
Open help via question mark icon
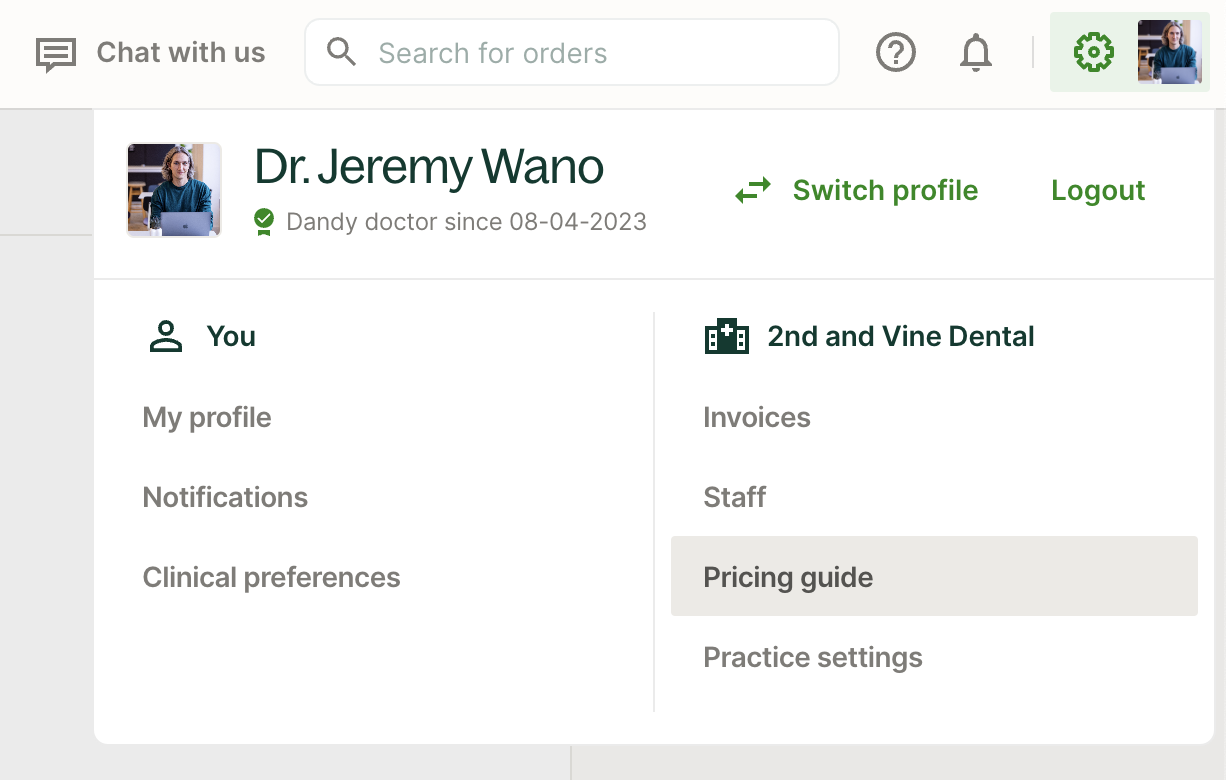(895, 53)
